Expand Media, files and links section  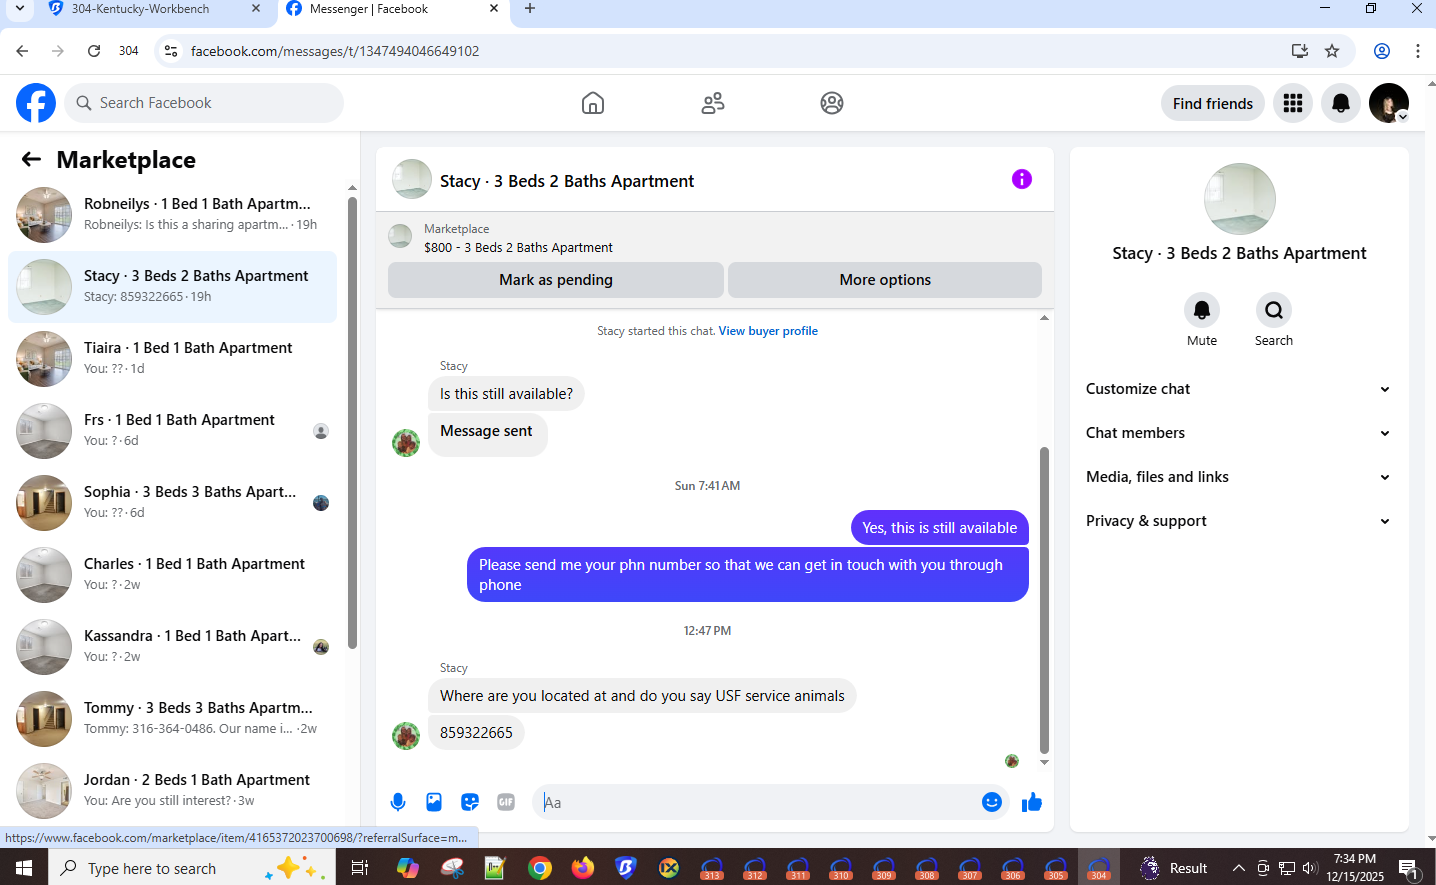pyautogui.click(x=1238, y=477)
